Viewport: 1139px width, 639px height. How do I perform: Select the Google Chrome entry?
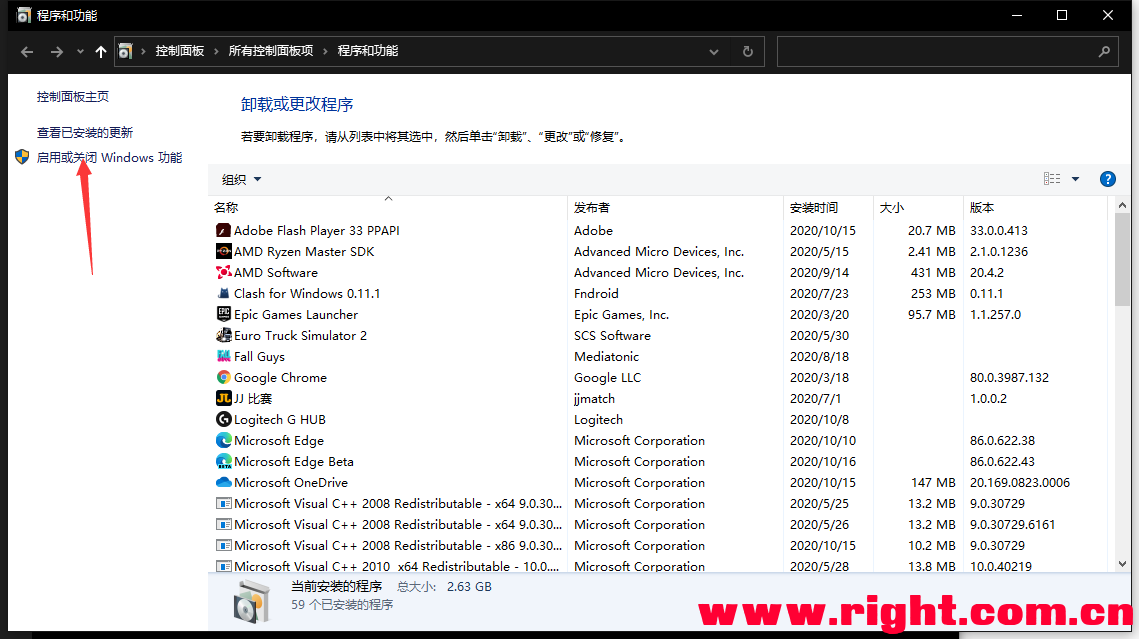[660, 378]
